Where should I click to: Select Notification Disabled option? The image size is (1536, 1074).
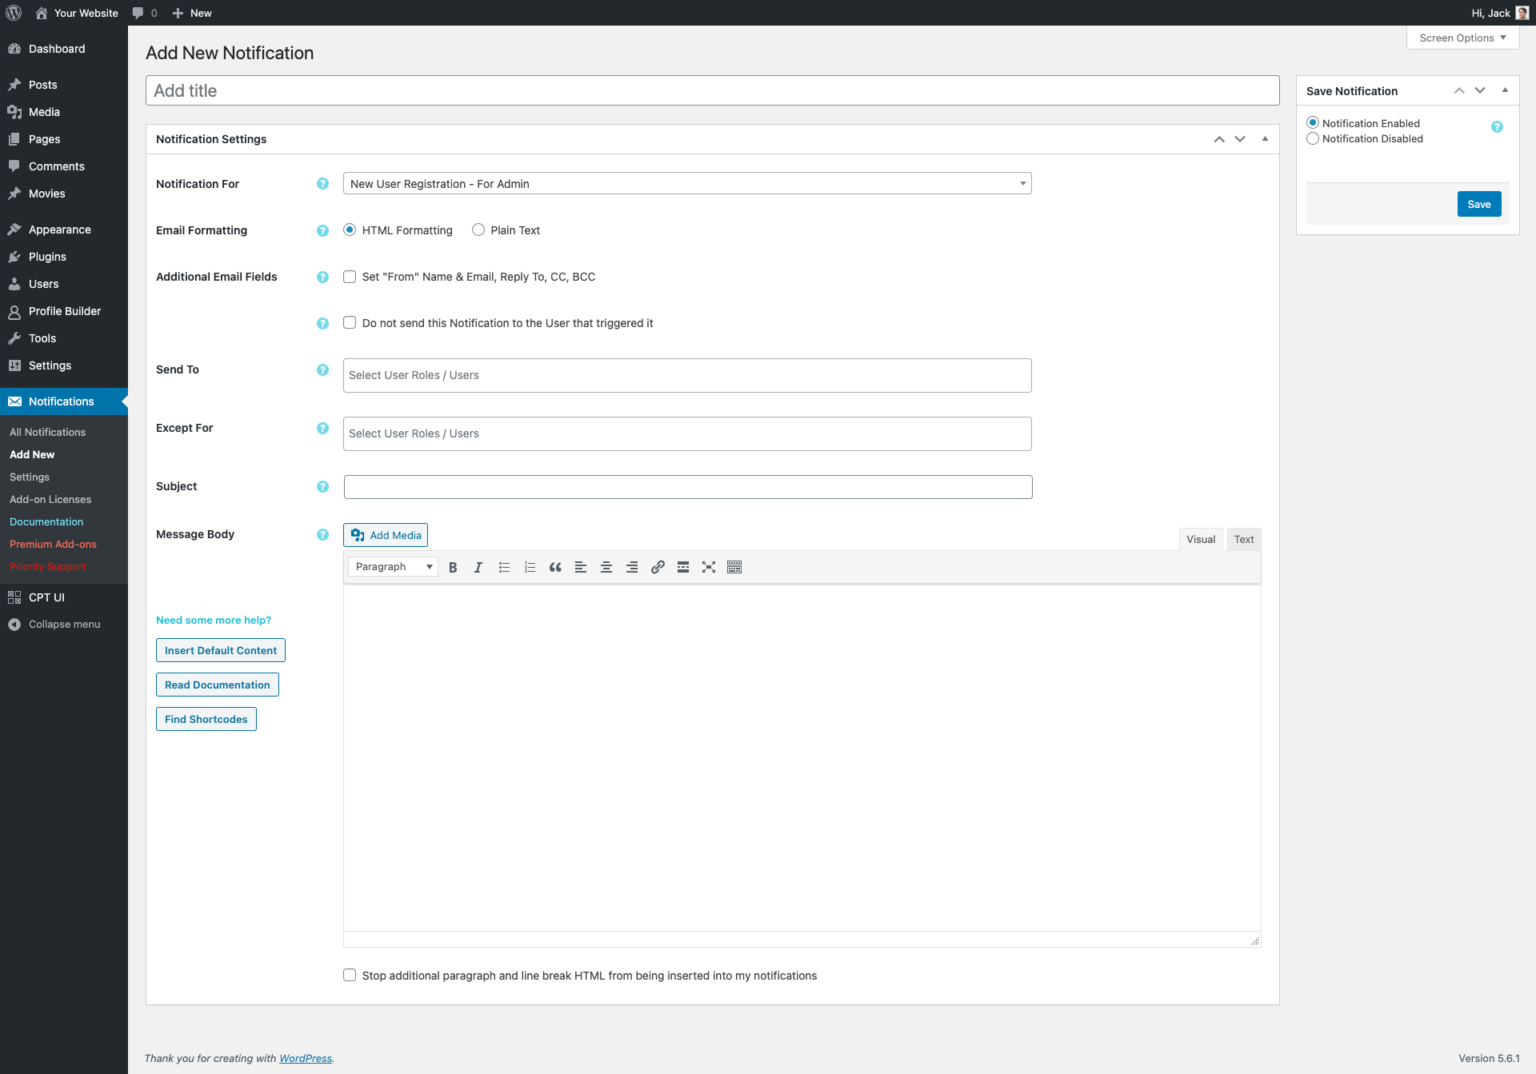tap(1312, 138)
